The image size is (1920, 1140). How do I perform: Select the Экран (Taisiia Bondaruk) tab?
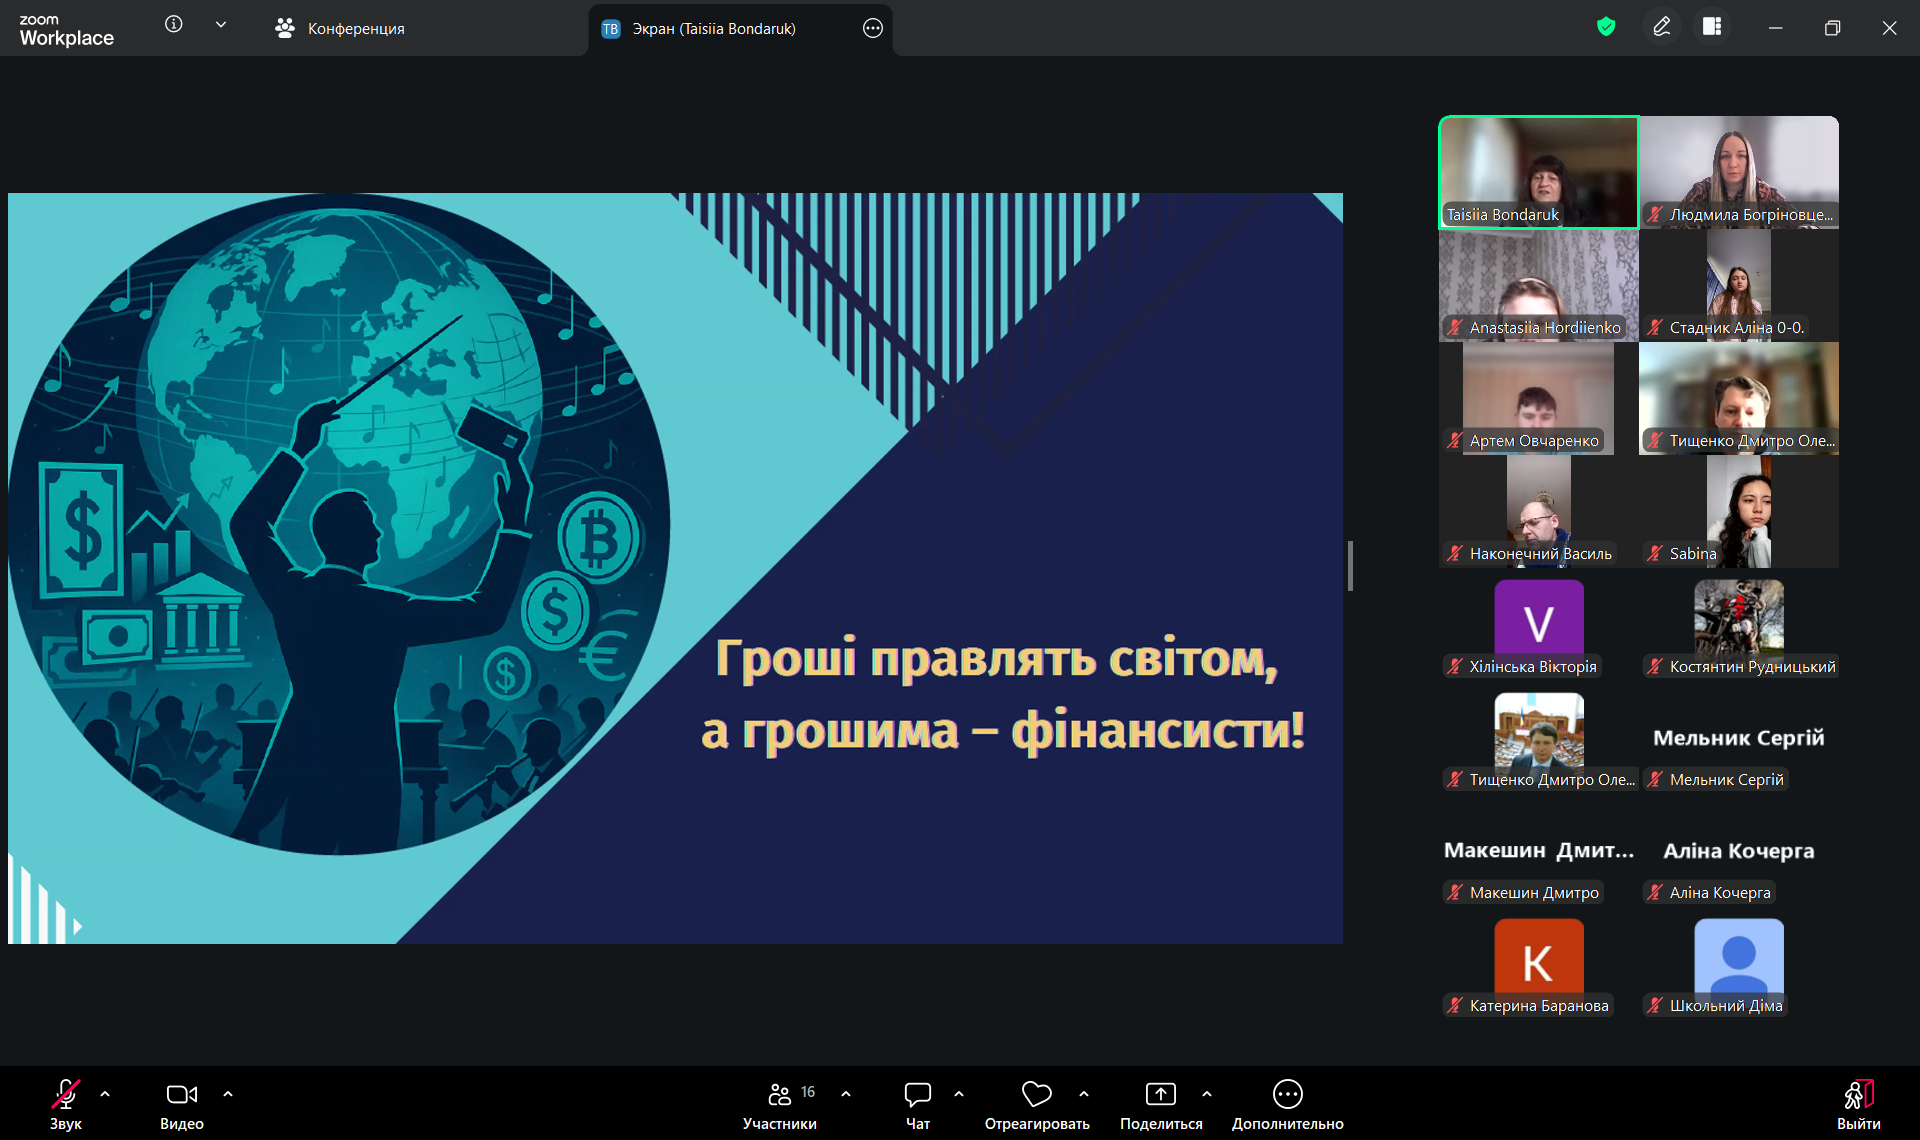click(x=713, y=29)
